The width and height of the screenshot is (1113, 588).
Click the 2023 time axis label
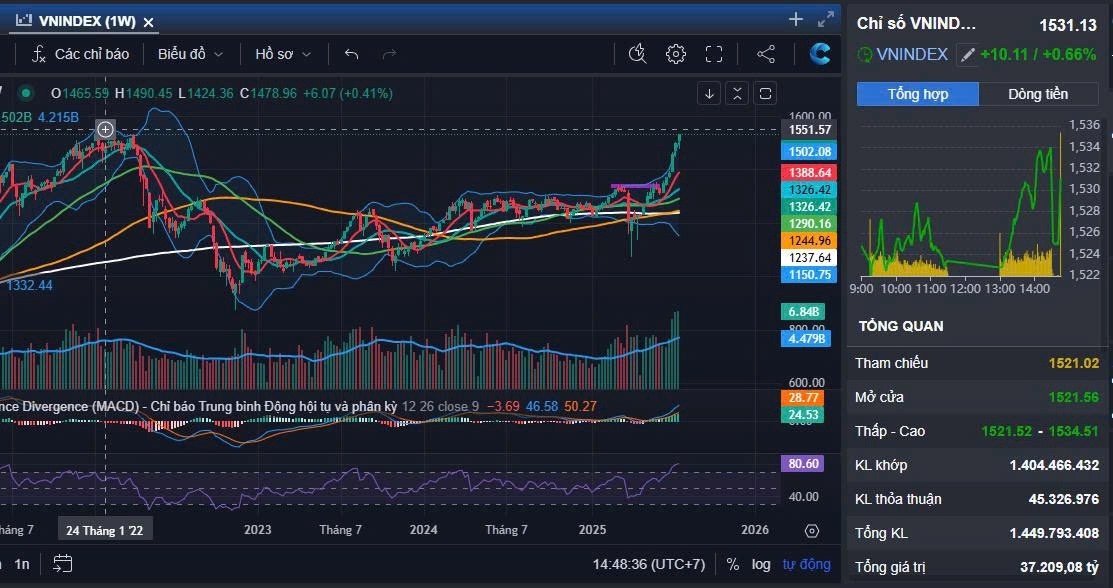click(x=257, y=530)
